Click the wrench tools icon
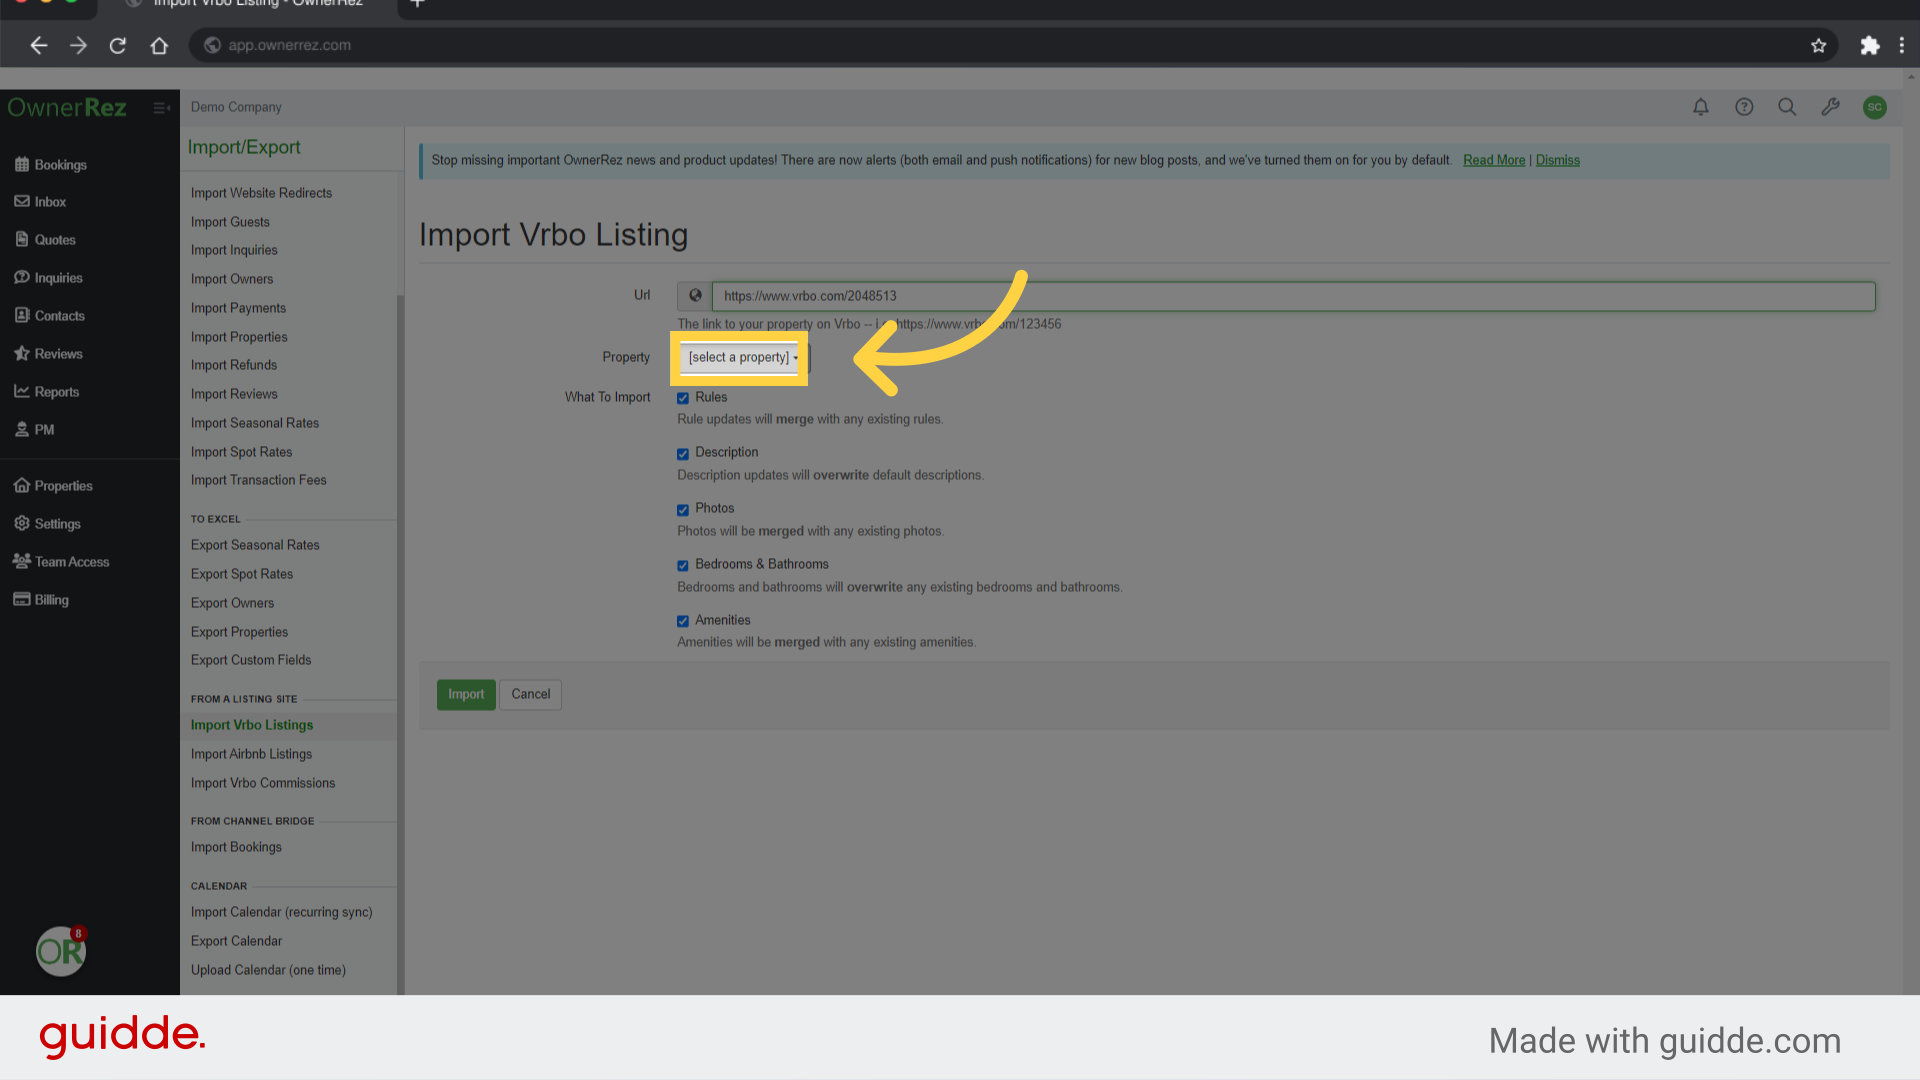The image size is (1920, 1080). [1831, 107]
